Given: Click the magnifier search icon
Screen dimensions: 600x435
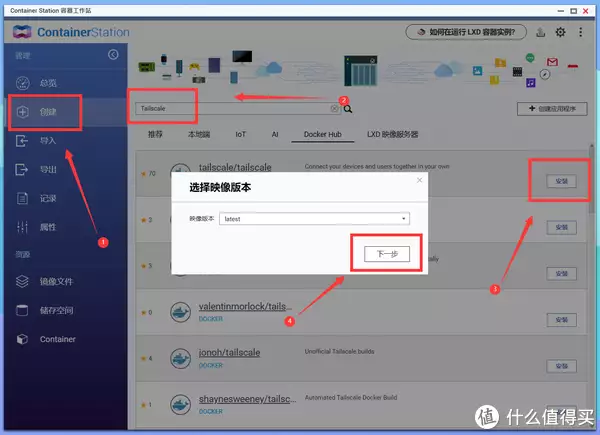Looking at the screenshot, I should [x=348, y=109].
